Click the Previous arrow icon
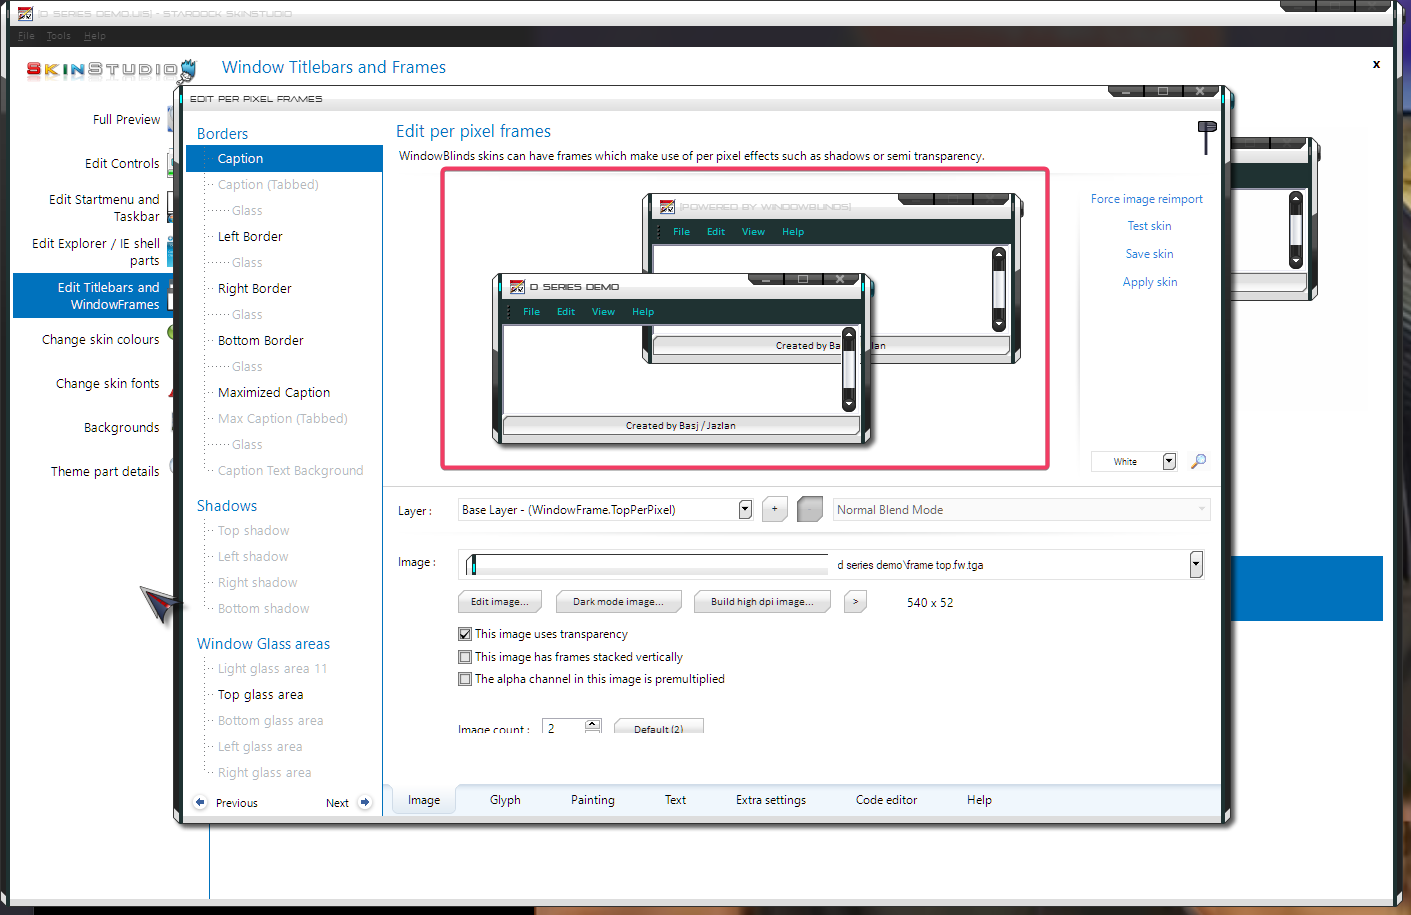This screenshot has width=1411, height=915. coord(200,802)
